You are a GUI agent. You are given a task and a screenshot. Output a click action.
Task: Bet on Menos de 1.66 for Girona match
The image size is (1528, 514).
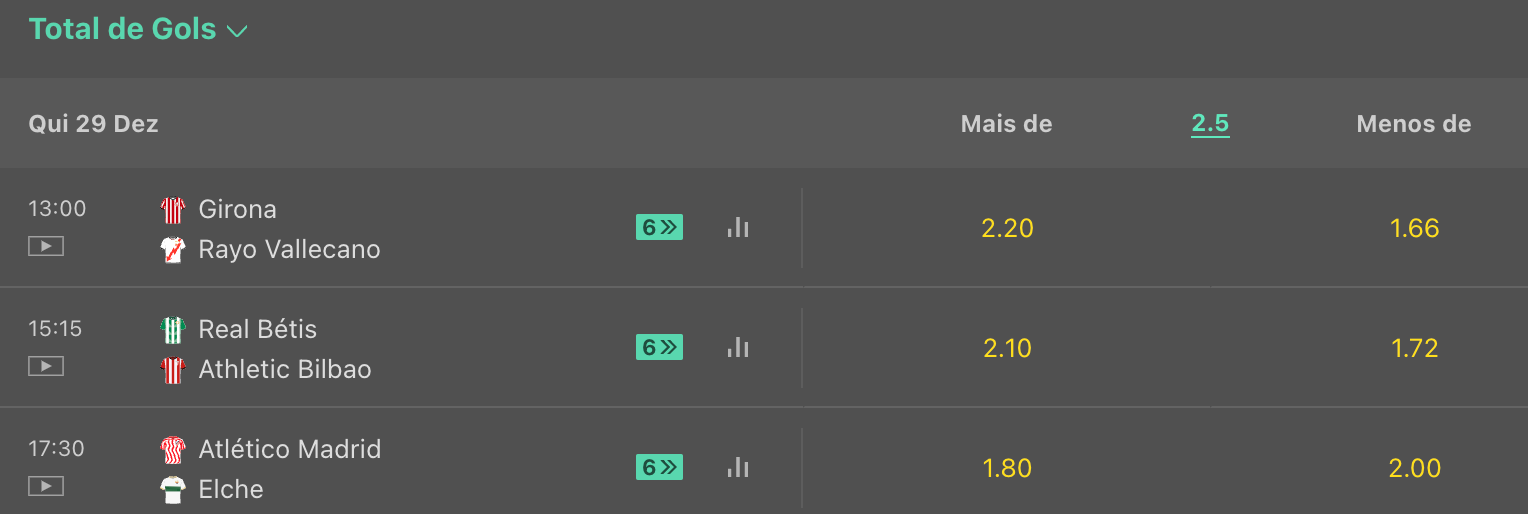1415,228
